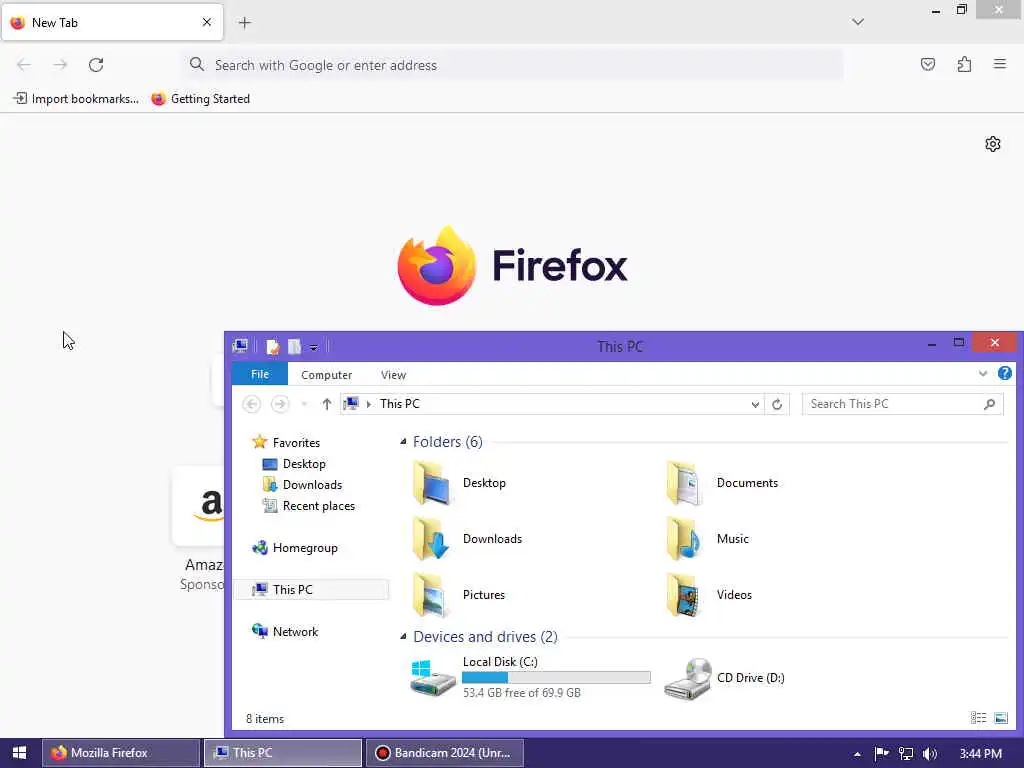This screenshot has height=768, width=1024.
Task: Close the New Tab tab
Action: [x=206, y=22]
